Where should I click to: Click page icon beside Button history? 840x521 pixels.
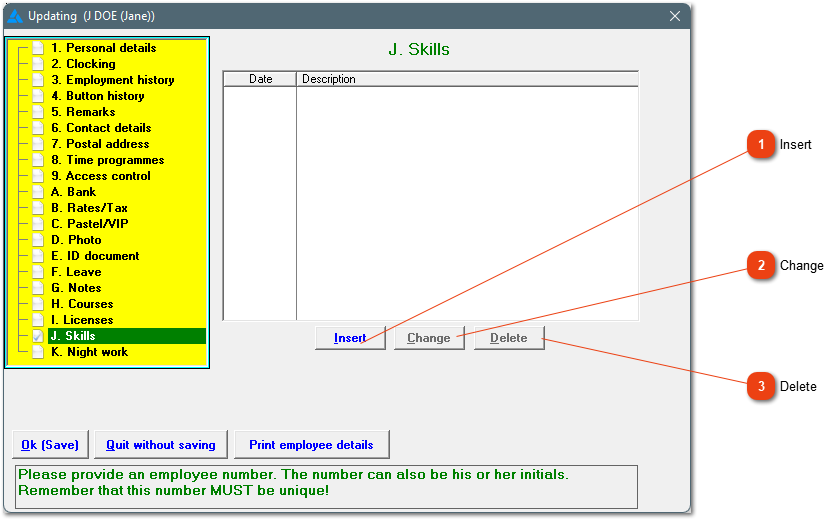[38, 96]
